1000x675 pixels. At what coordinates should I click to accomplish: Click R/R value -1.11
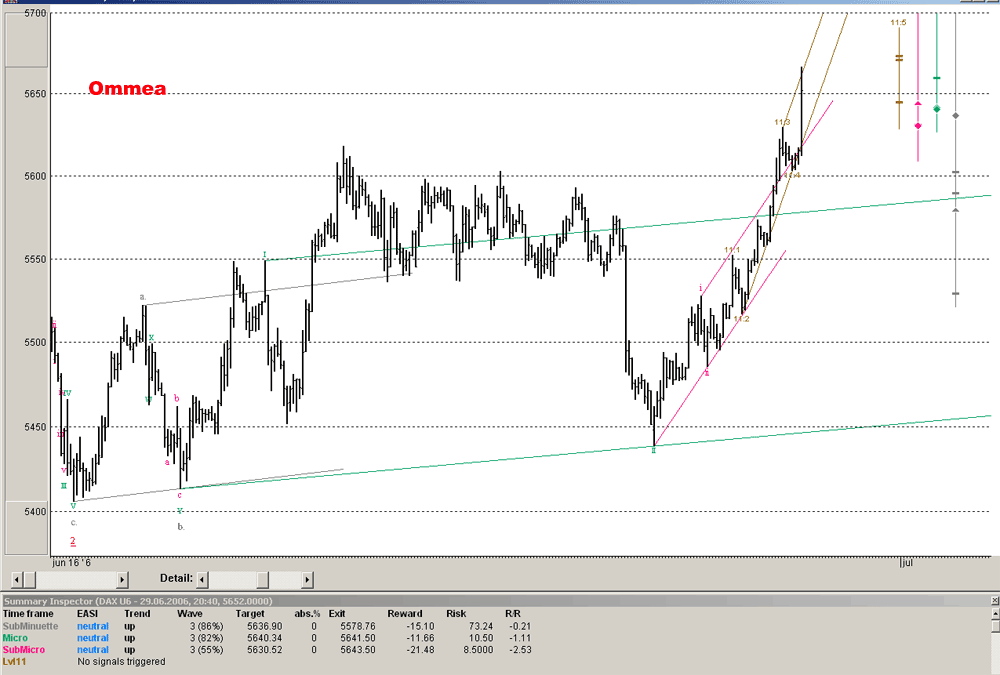point(520,638)
